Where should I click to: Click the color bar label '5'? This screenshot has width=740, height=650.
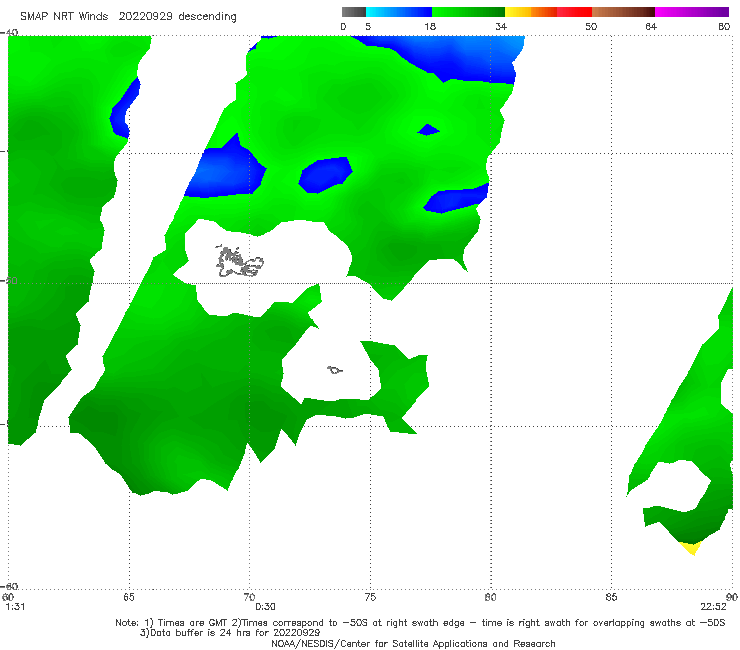pyautogui.click(x=368, y=26)
